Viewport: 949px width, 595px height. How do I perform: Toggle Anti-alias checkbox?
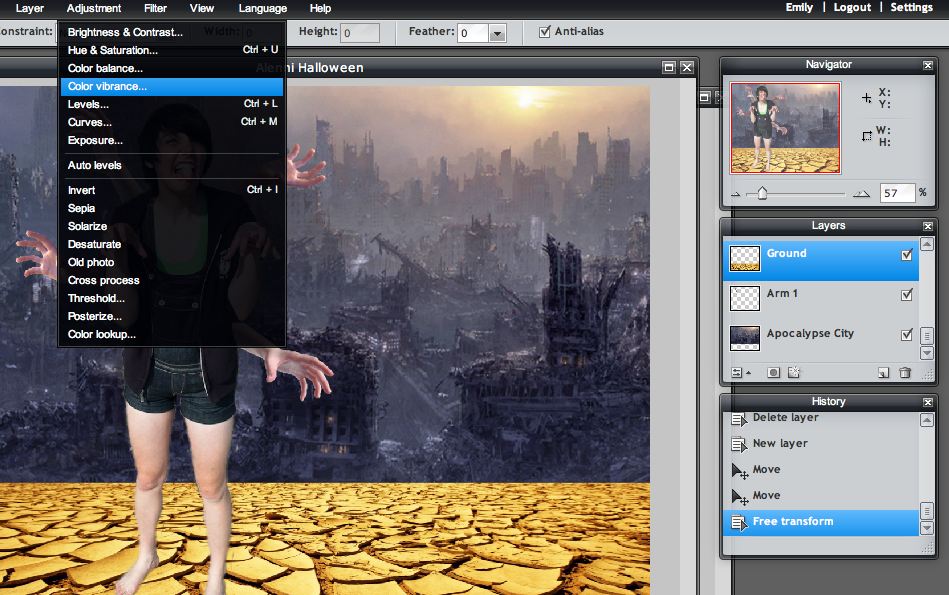[x=545, y=31]
